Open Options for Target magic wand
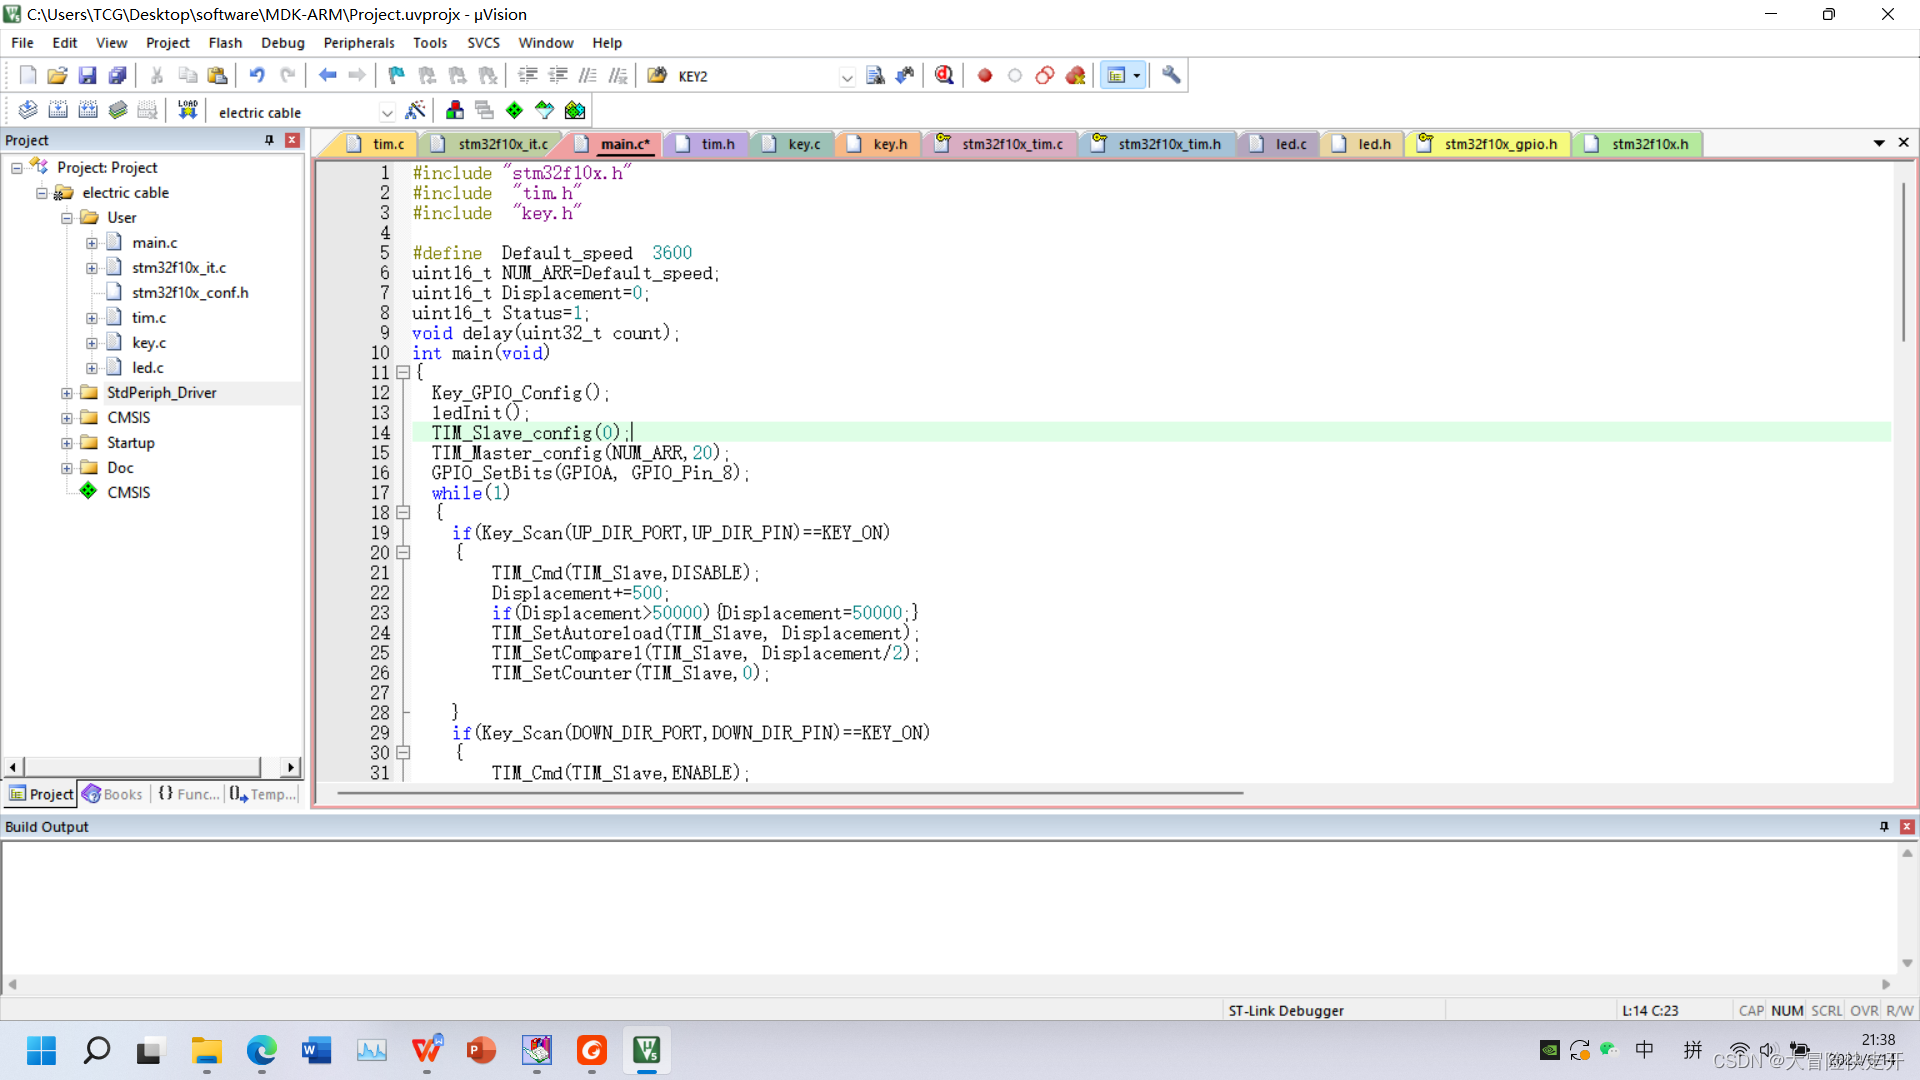The height and width of the screenshot is (1080, 1920). click(x=415, y=110)
